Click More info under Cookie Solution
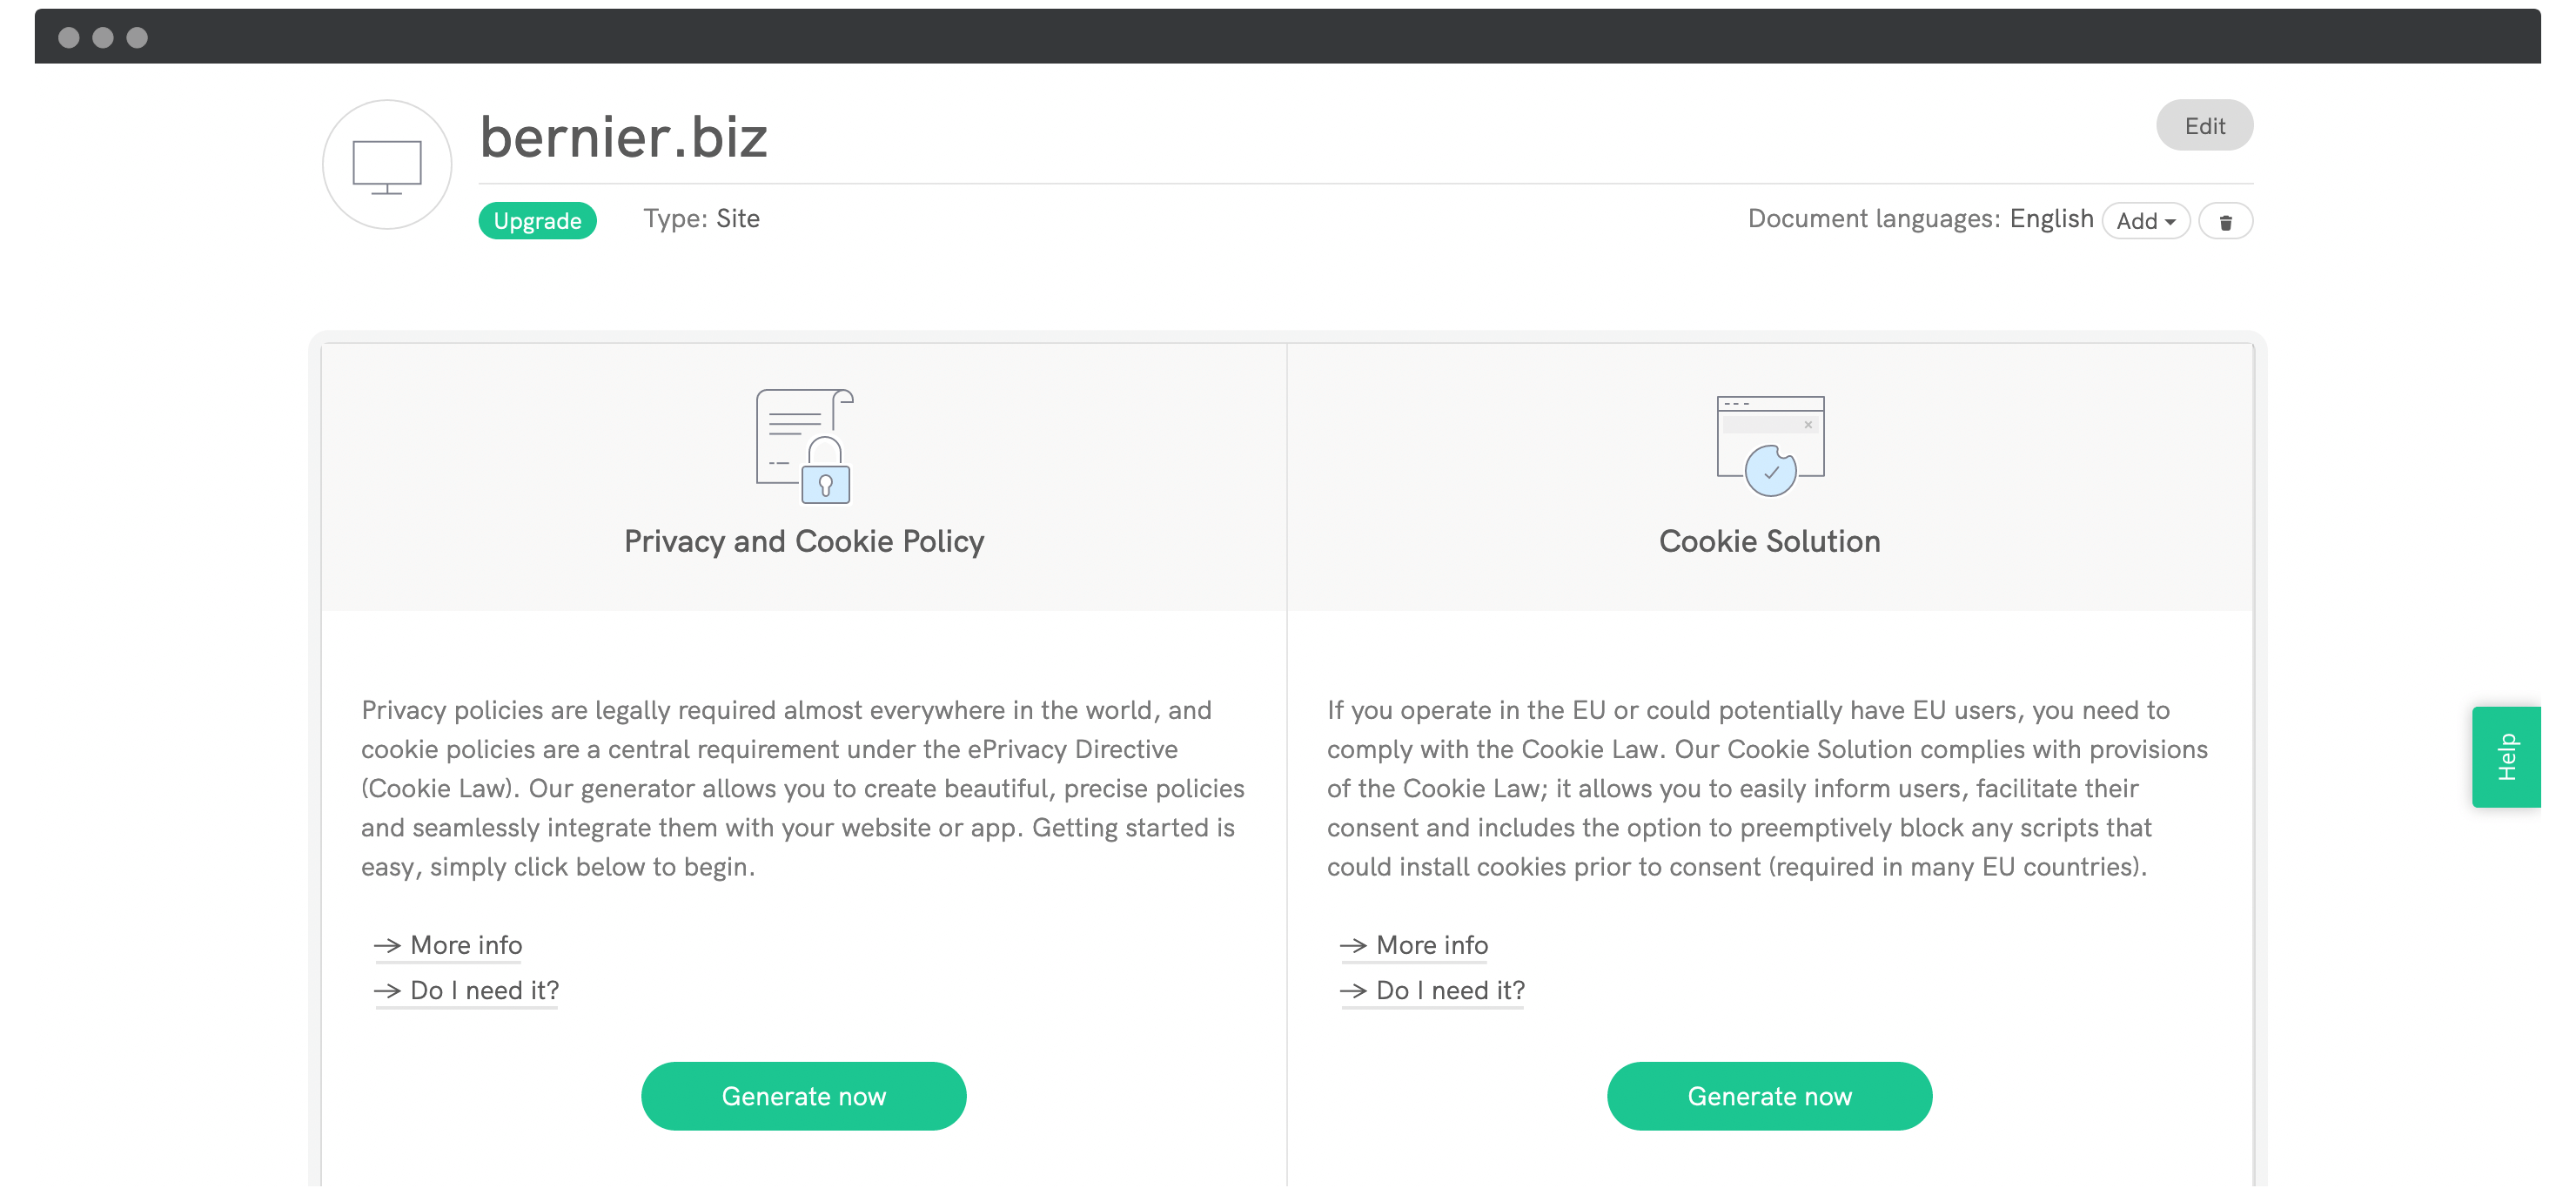Viewport: 2576px width, 1195px height. [x=1431, y=943]
